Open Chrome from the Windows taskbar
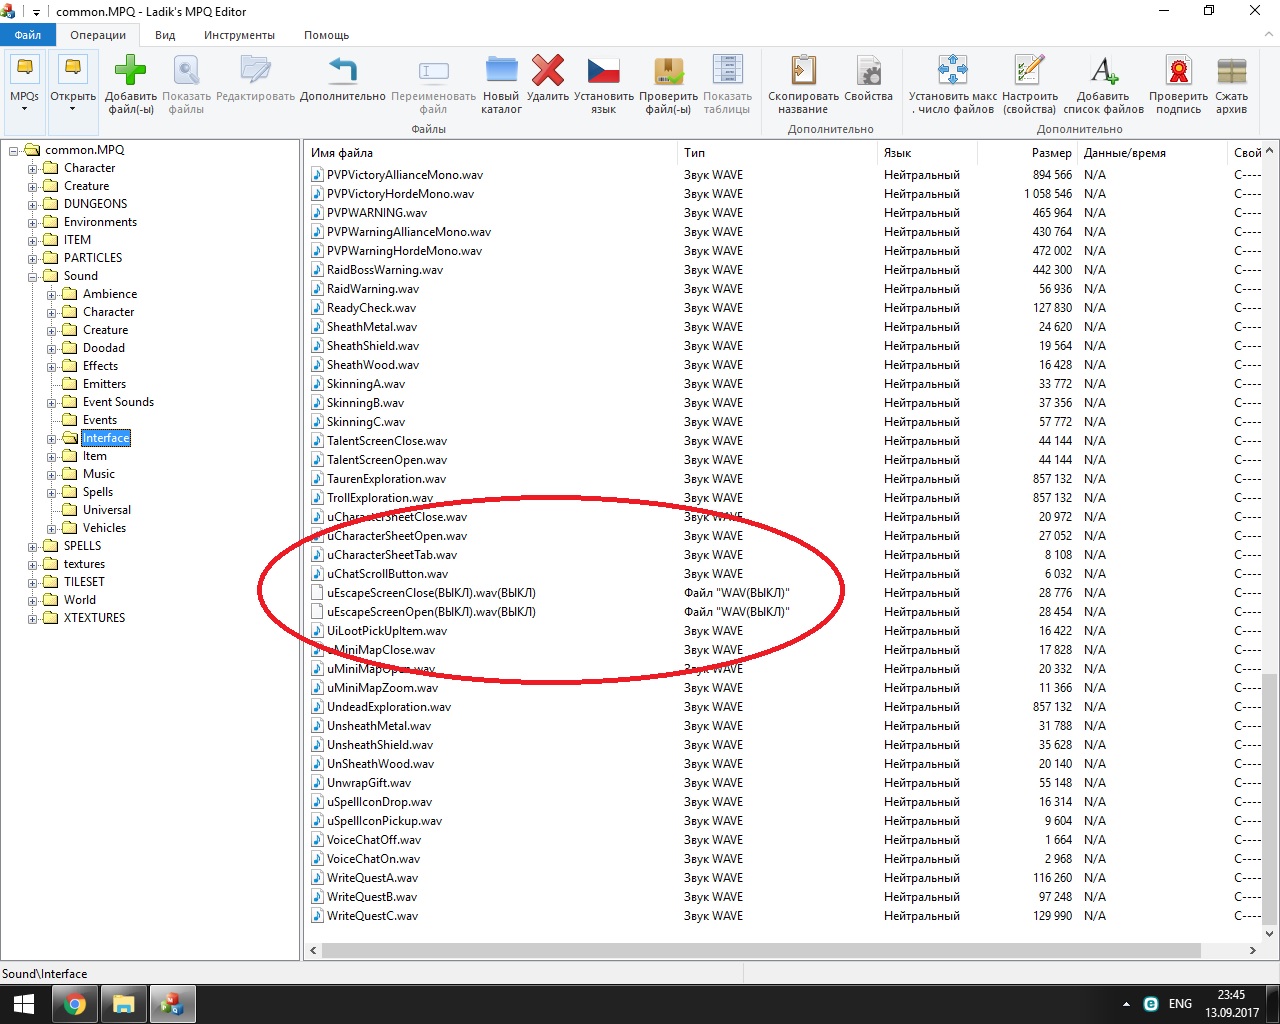Screen dimensions: 1280x1024 pyautogui.click(x=75, y=1004)
